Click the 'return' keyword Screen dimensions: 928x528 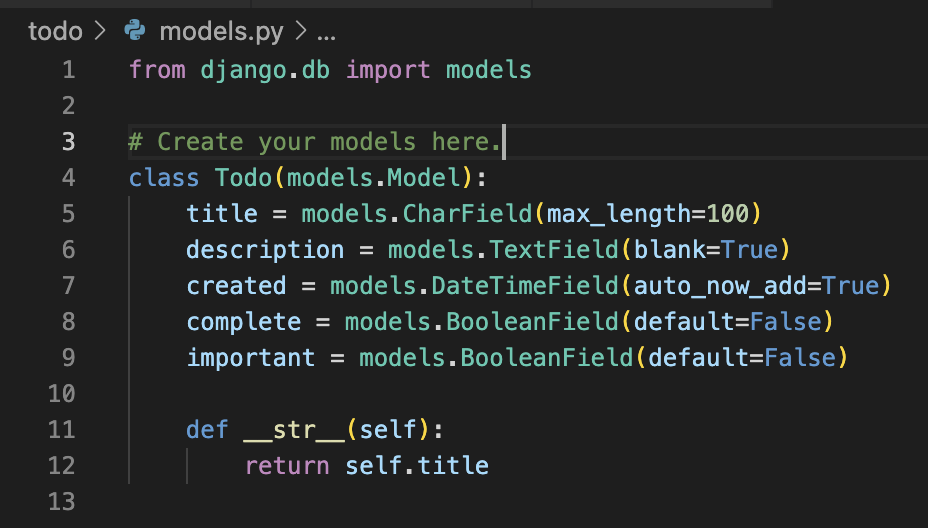[287, 466]
